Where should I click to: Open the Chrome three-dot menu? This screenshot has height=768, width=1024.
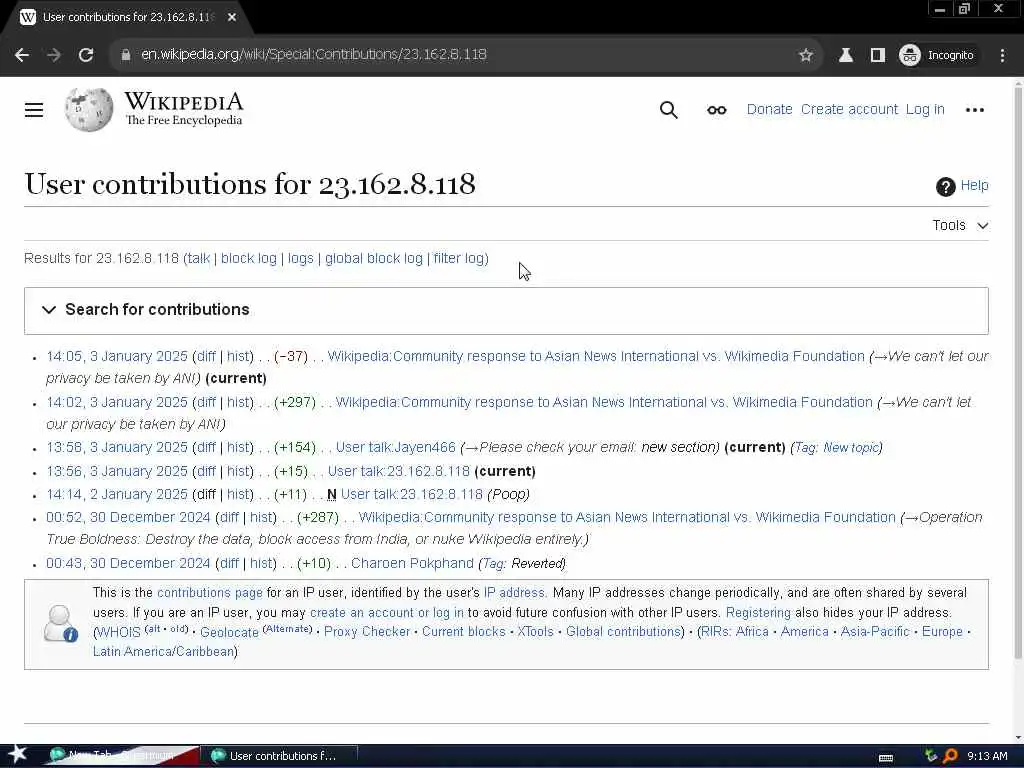coord(1002,55)
